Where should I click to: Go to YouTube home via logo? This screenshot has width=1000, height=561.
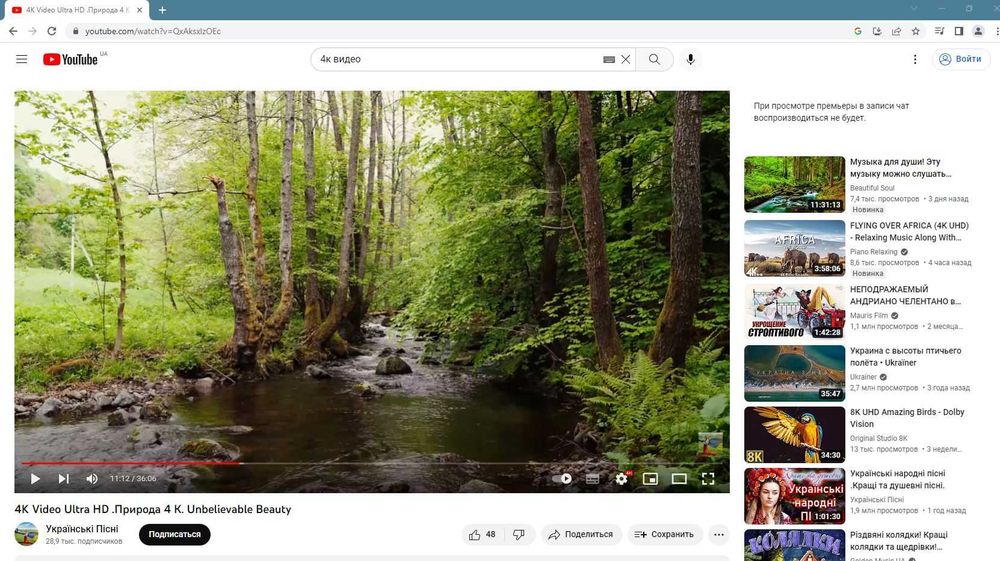coord(70,59)
